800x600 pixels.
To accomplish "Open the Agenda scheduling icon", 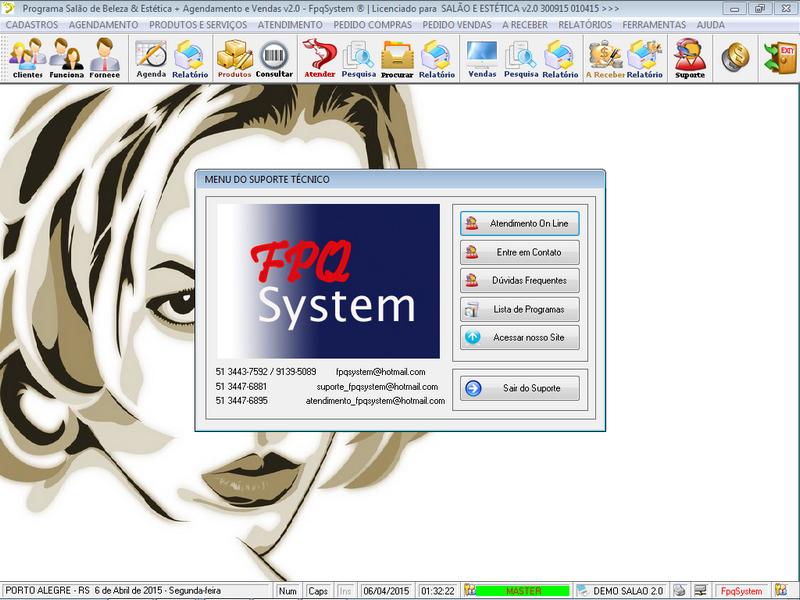I will point(151,58).
